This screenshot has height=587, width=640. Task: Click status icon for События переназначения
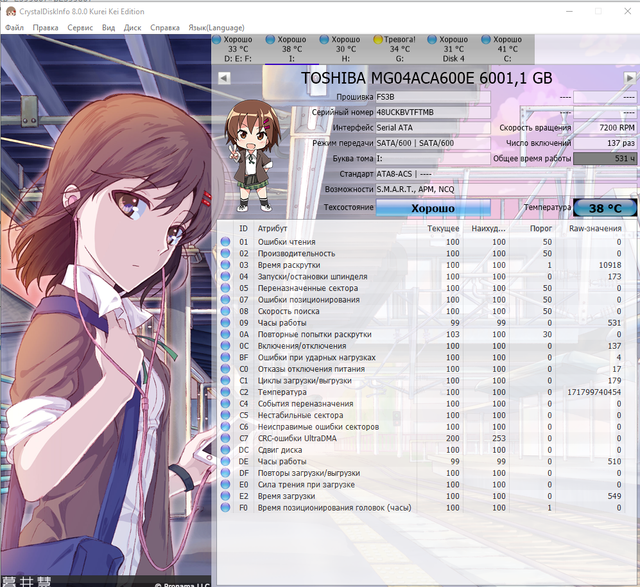(x=225, y=403)
